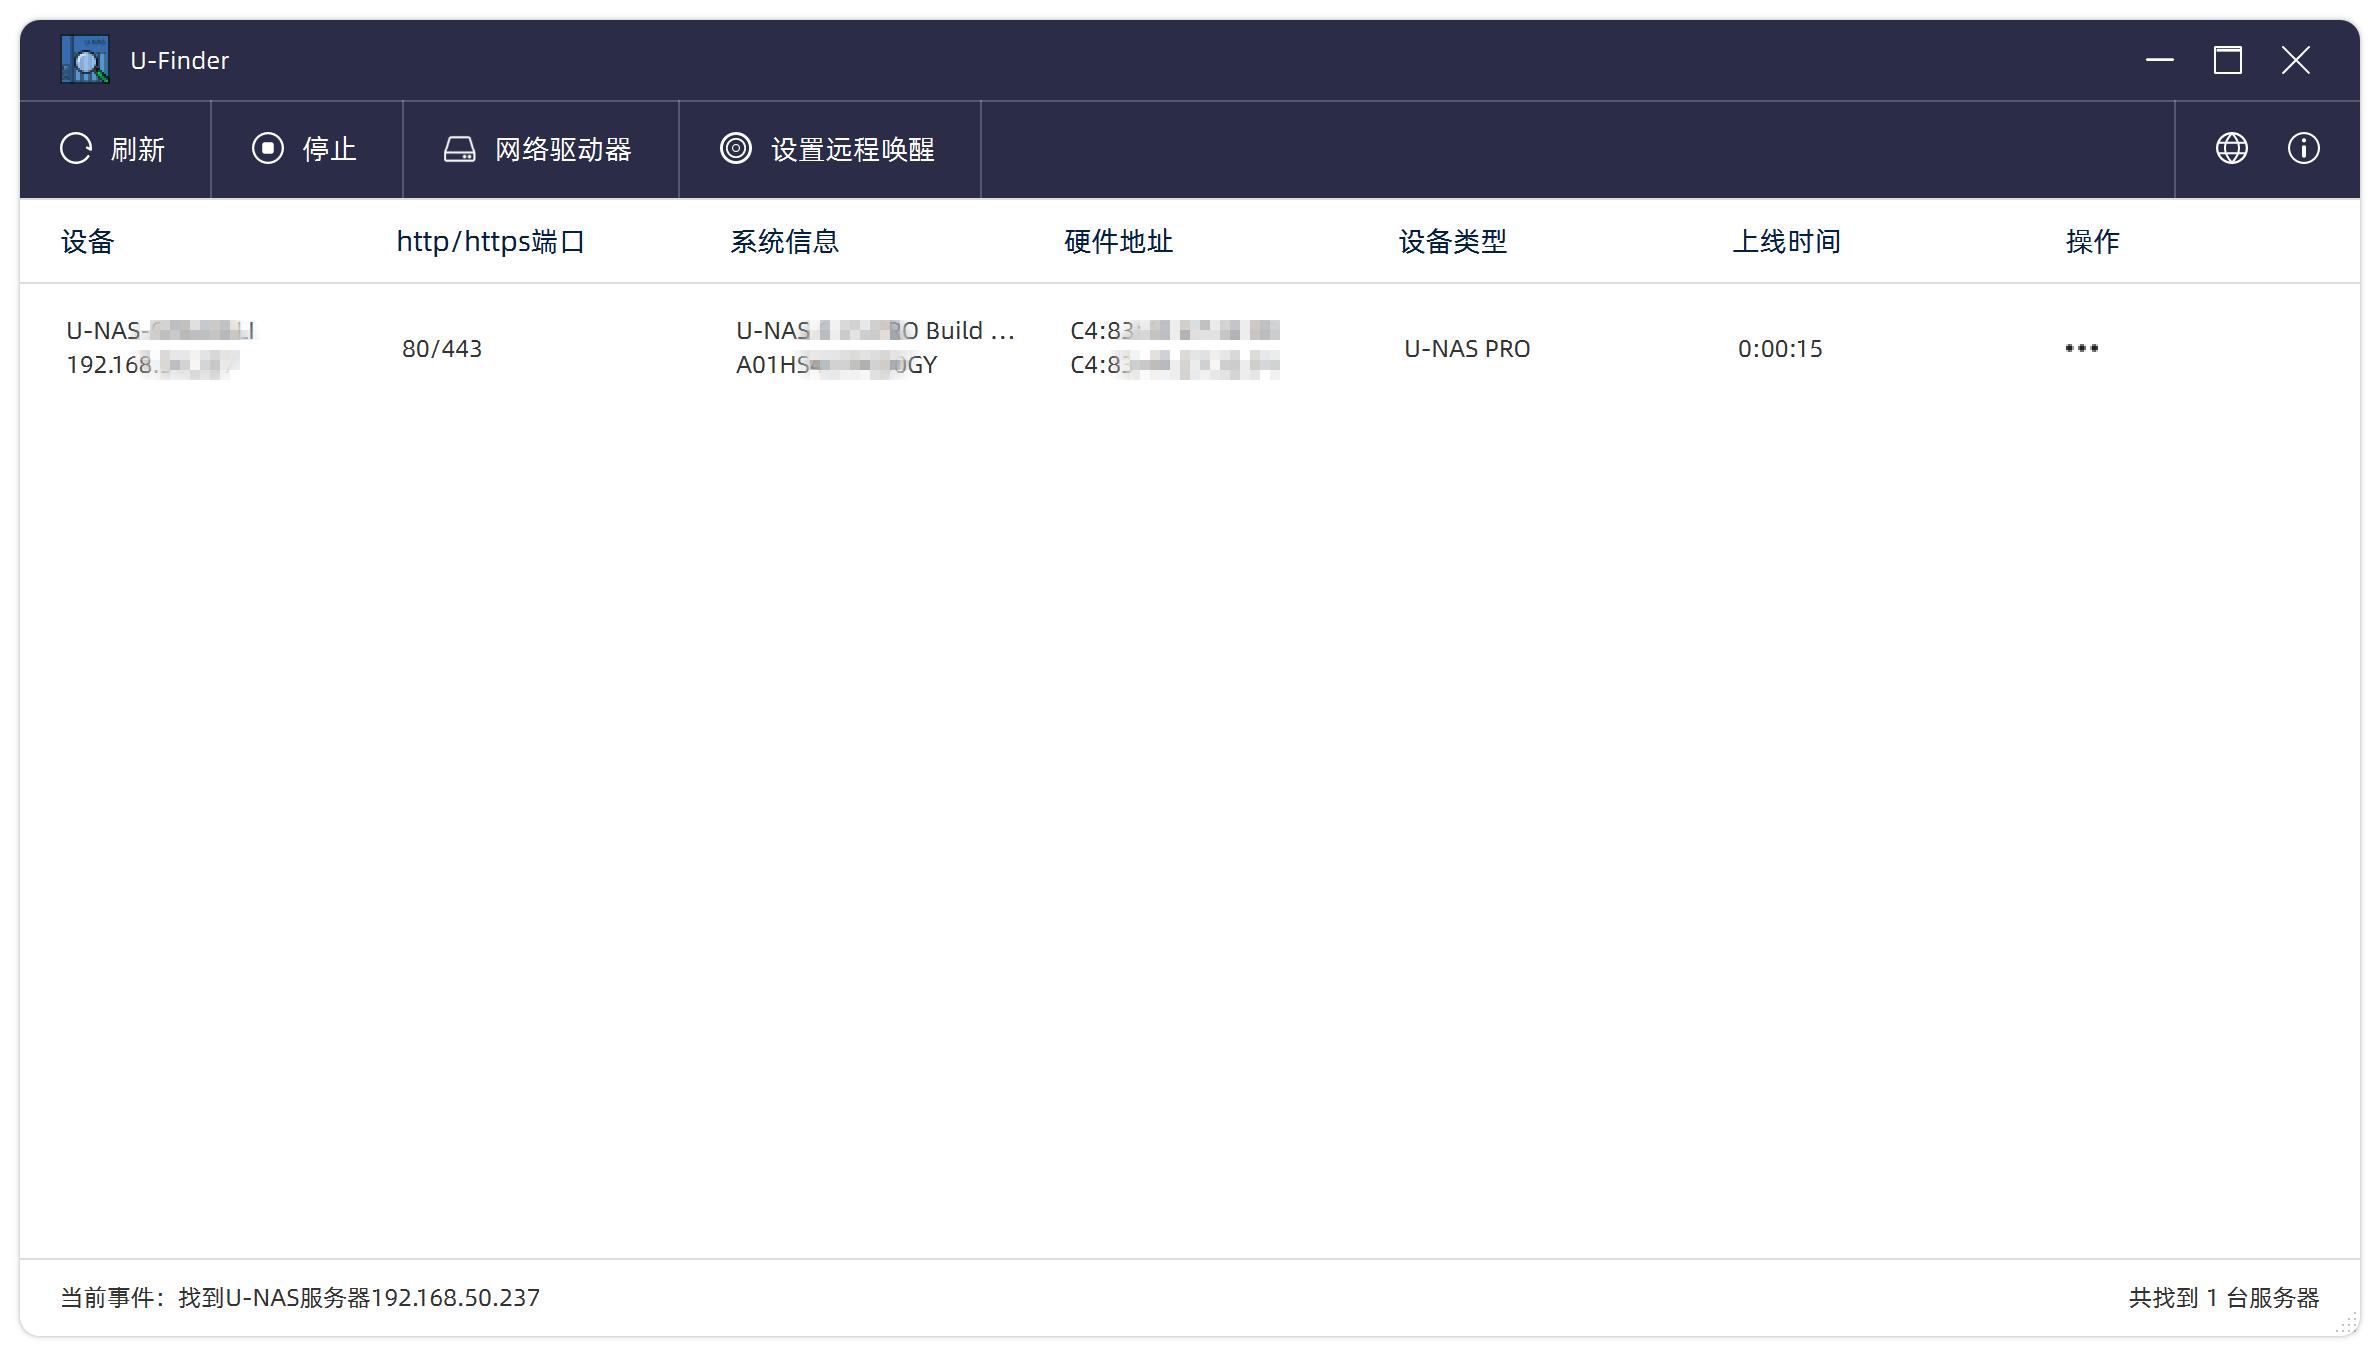The height and width of the screenshot is (1356, 2380).
Task: Click the U-Finder app logo icon
Action: tap(85, 60)
